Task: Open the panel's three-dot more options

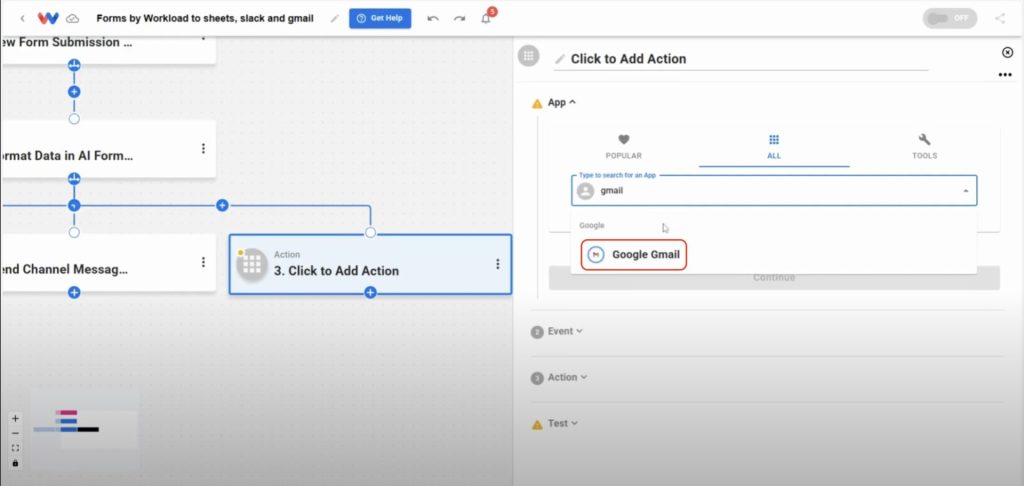Action: point(1005,75)
